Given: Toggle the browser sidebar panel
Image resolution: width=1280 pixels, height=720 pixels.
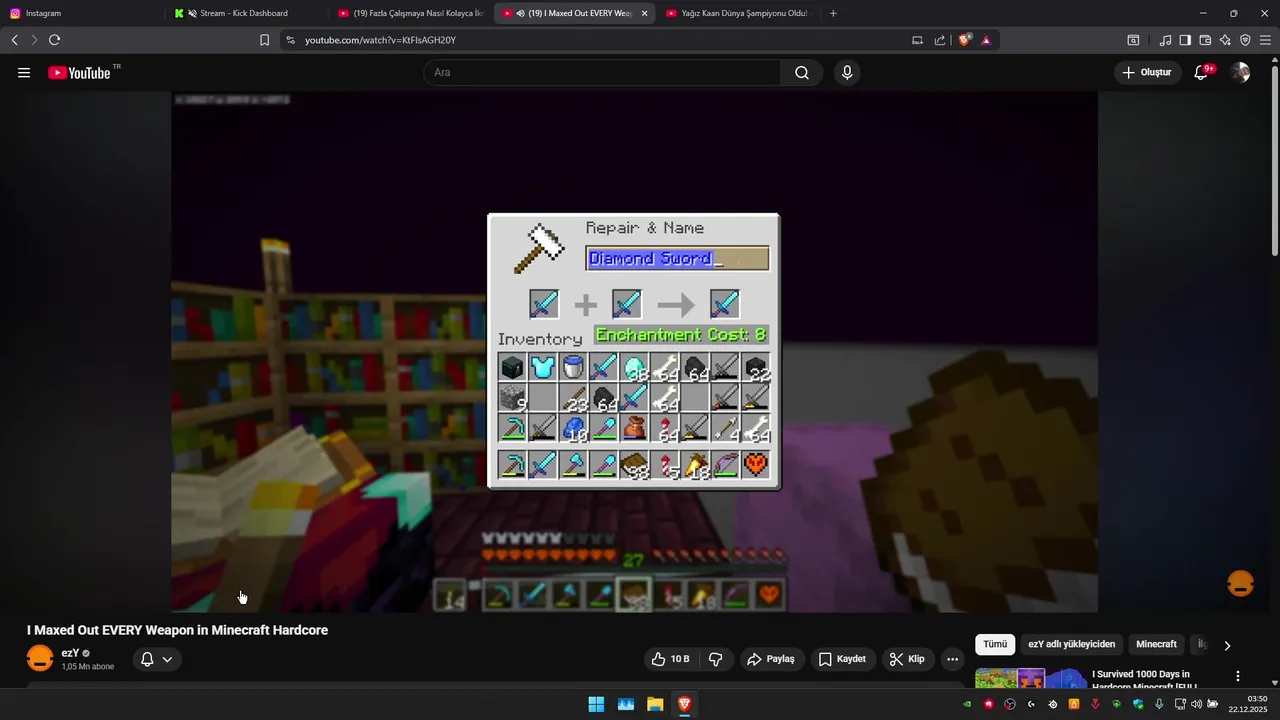Looking at the screenshot, I should click(1185, 40).
